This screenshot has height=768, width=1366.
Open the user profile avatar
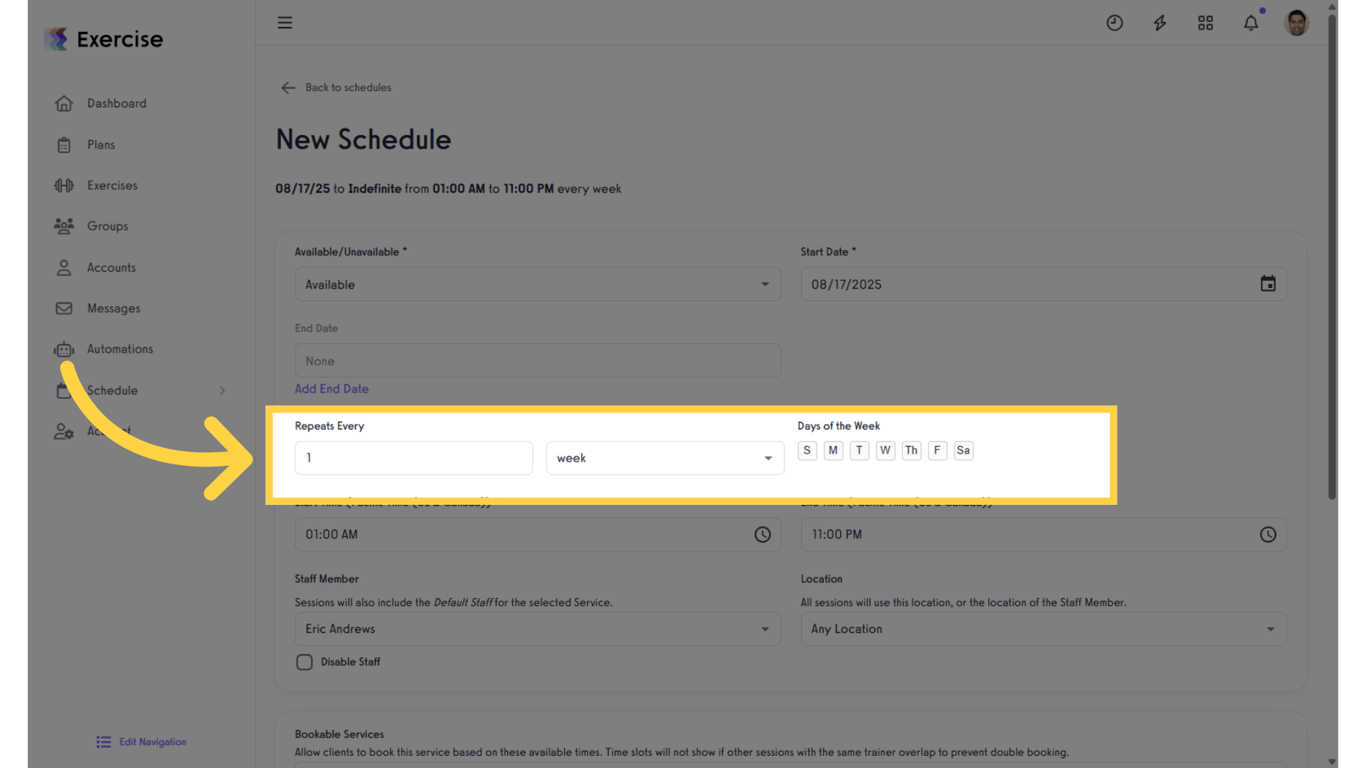[1296, 23]
